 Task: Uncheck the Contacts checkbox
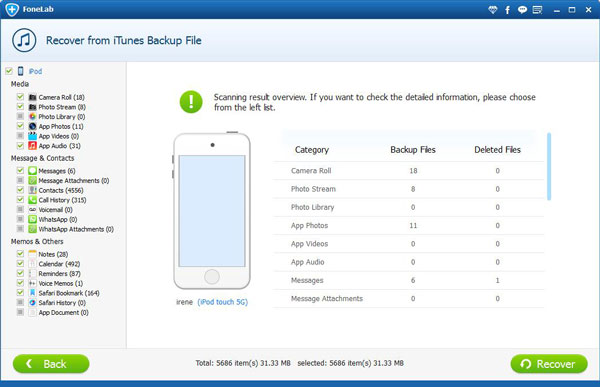click(20, 190)
